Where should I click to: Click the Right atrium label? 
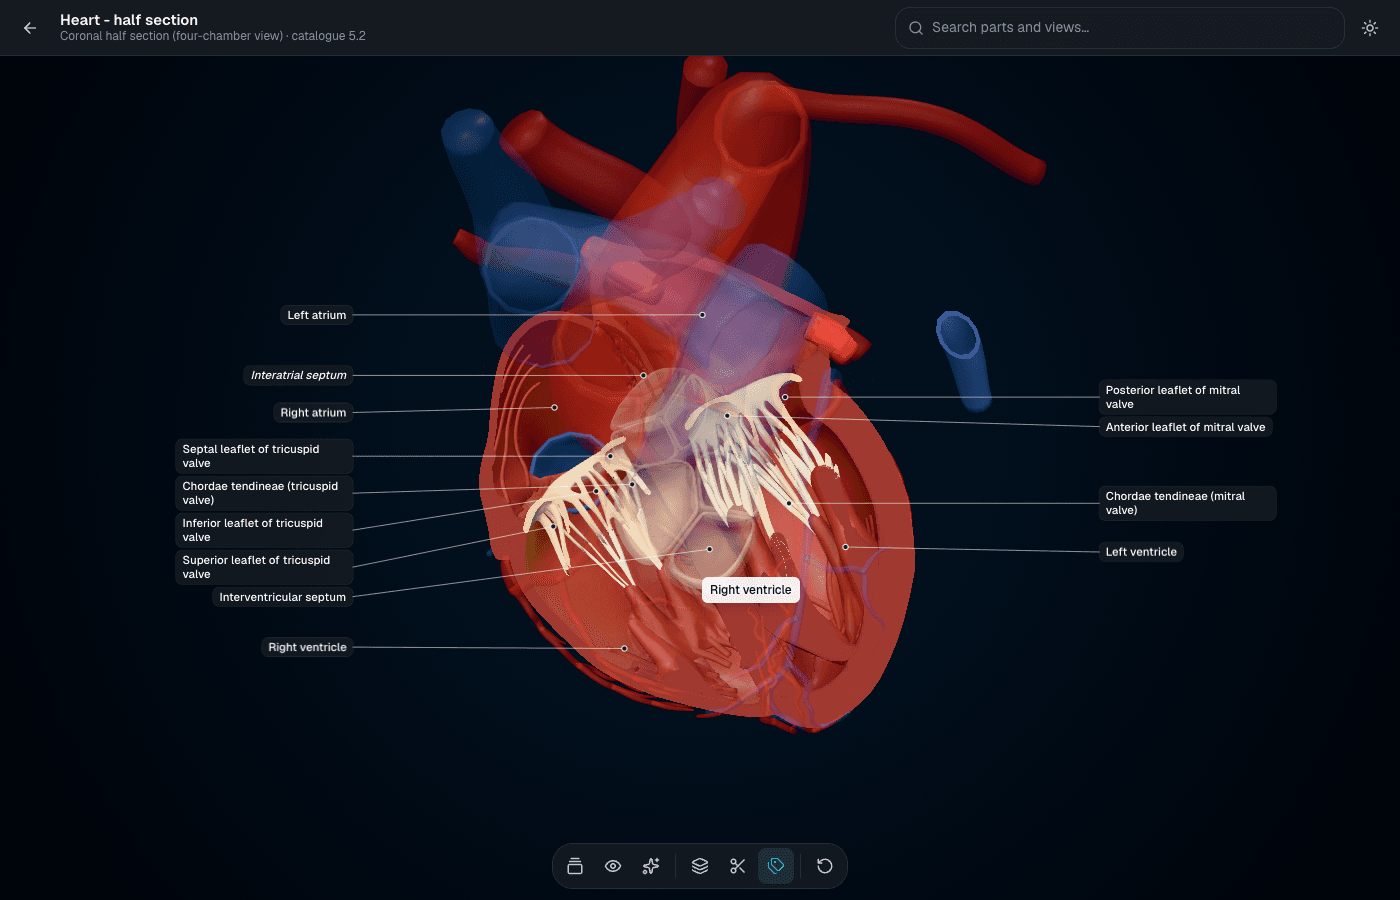313,412
